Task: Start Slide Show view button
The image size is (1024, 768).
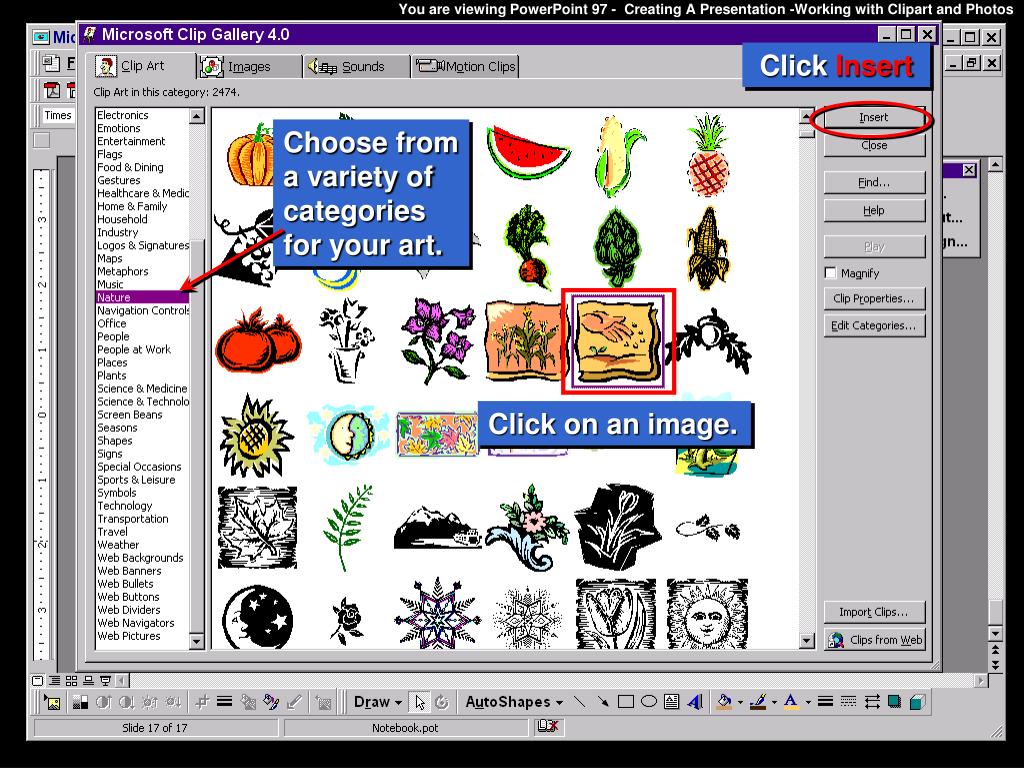Action: (105, 680)
